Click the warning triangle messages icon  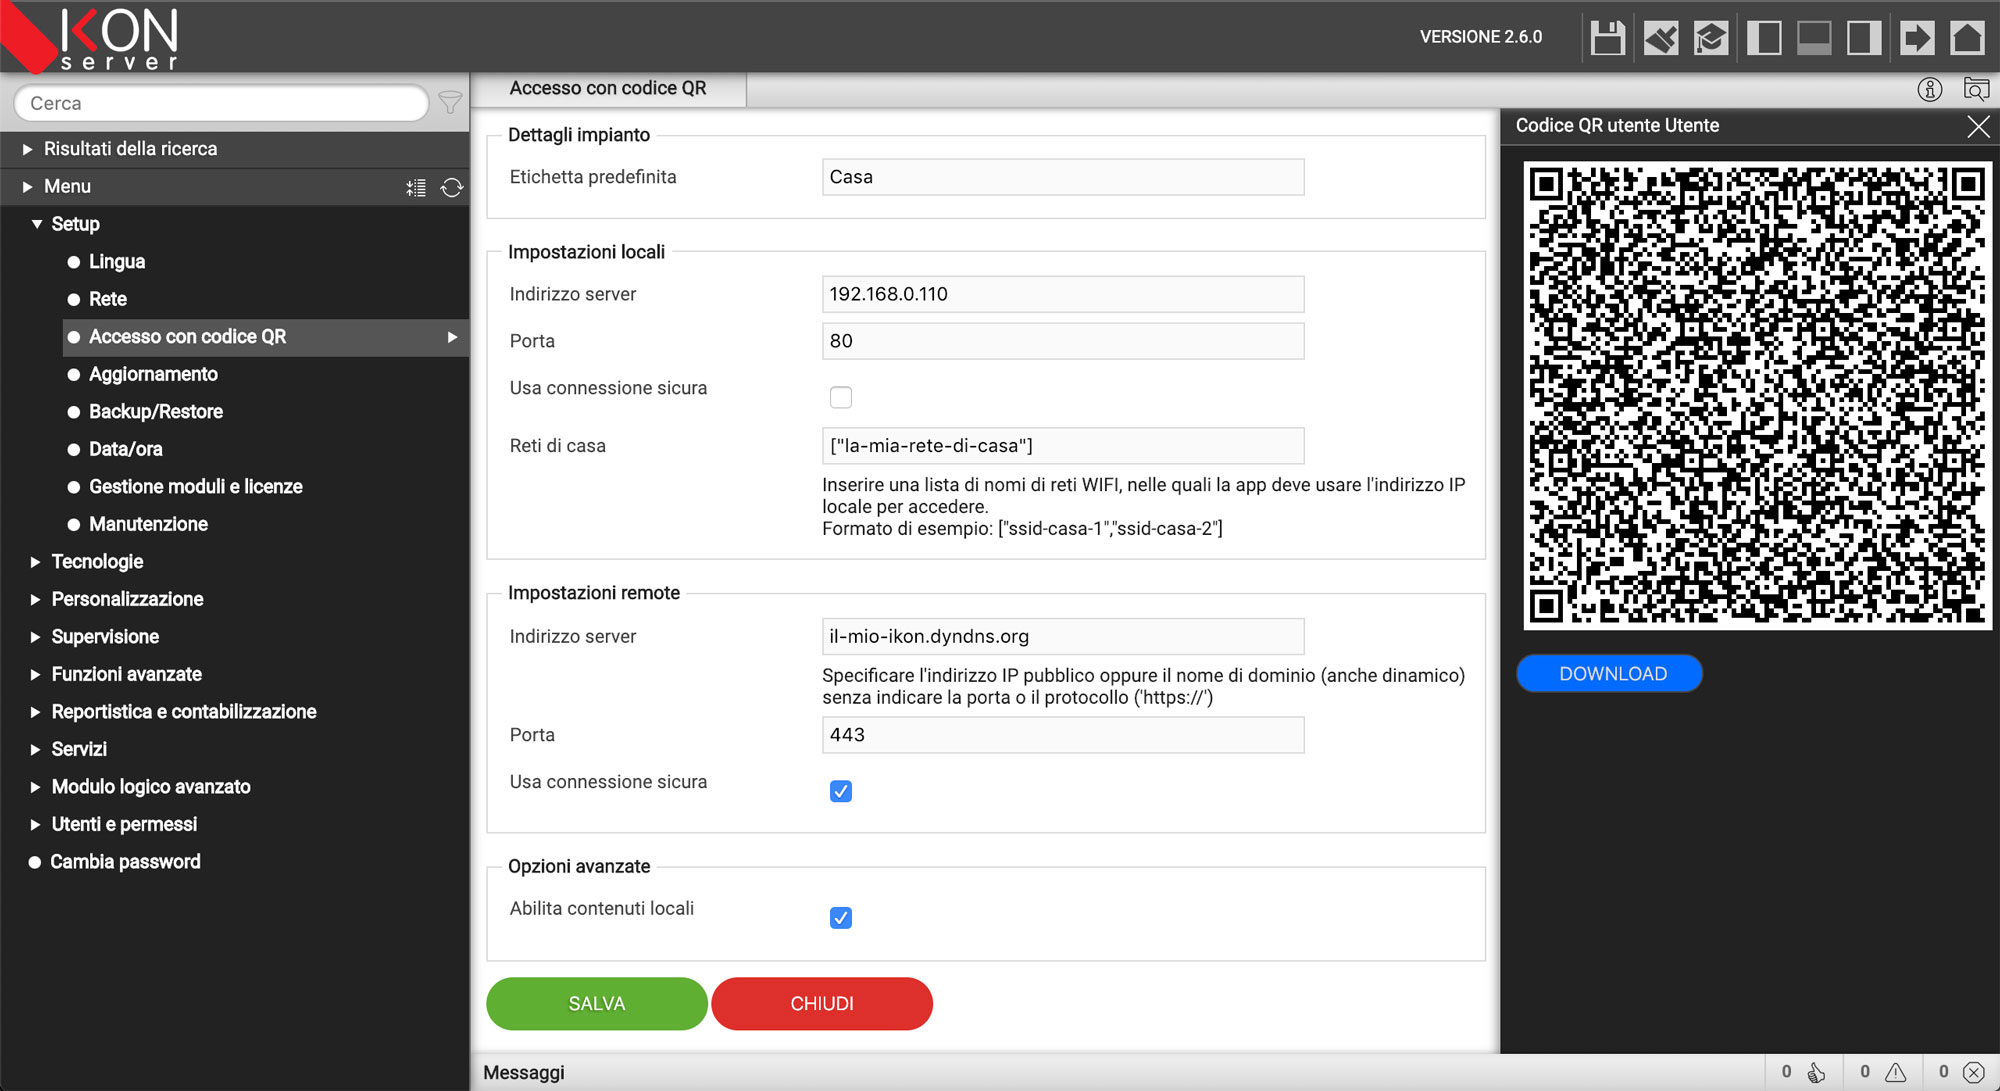point(1895,1072)
